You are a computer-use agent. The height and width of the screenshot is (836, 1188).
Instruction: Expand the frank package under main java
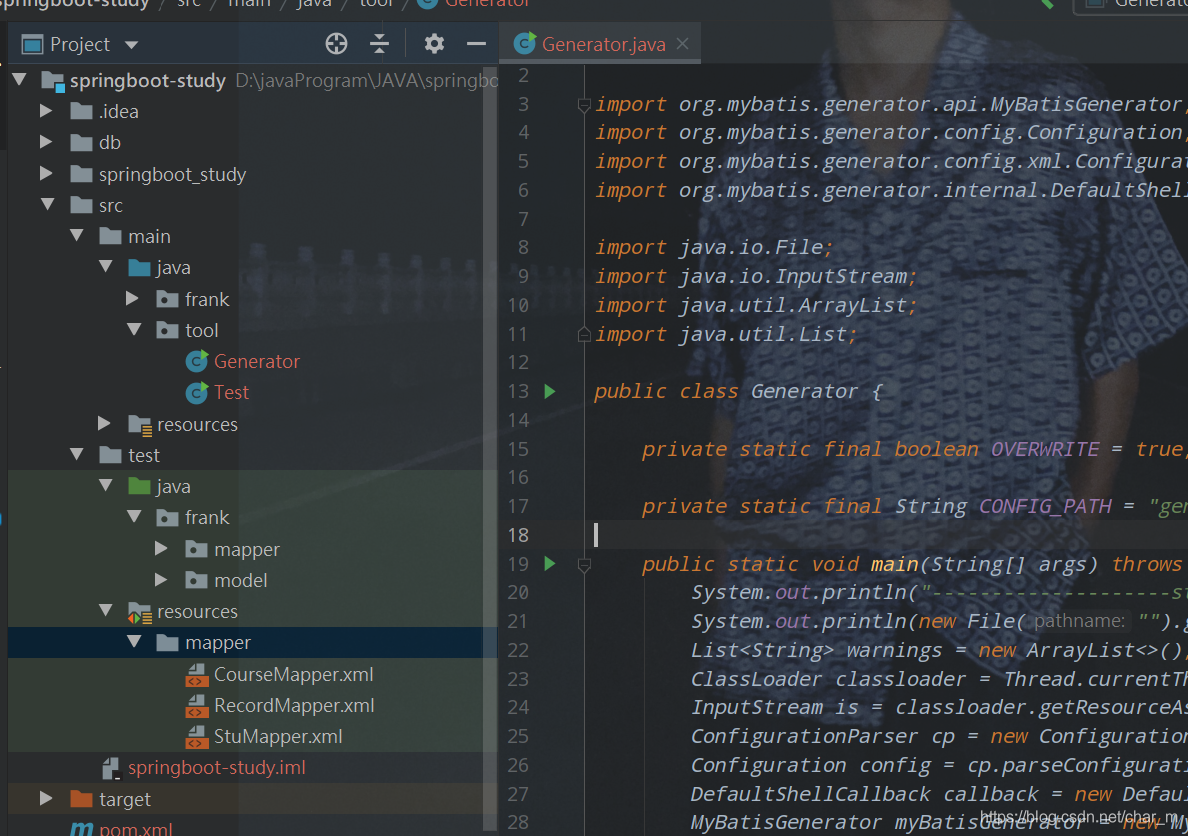tap(133, 299)
